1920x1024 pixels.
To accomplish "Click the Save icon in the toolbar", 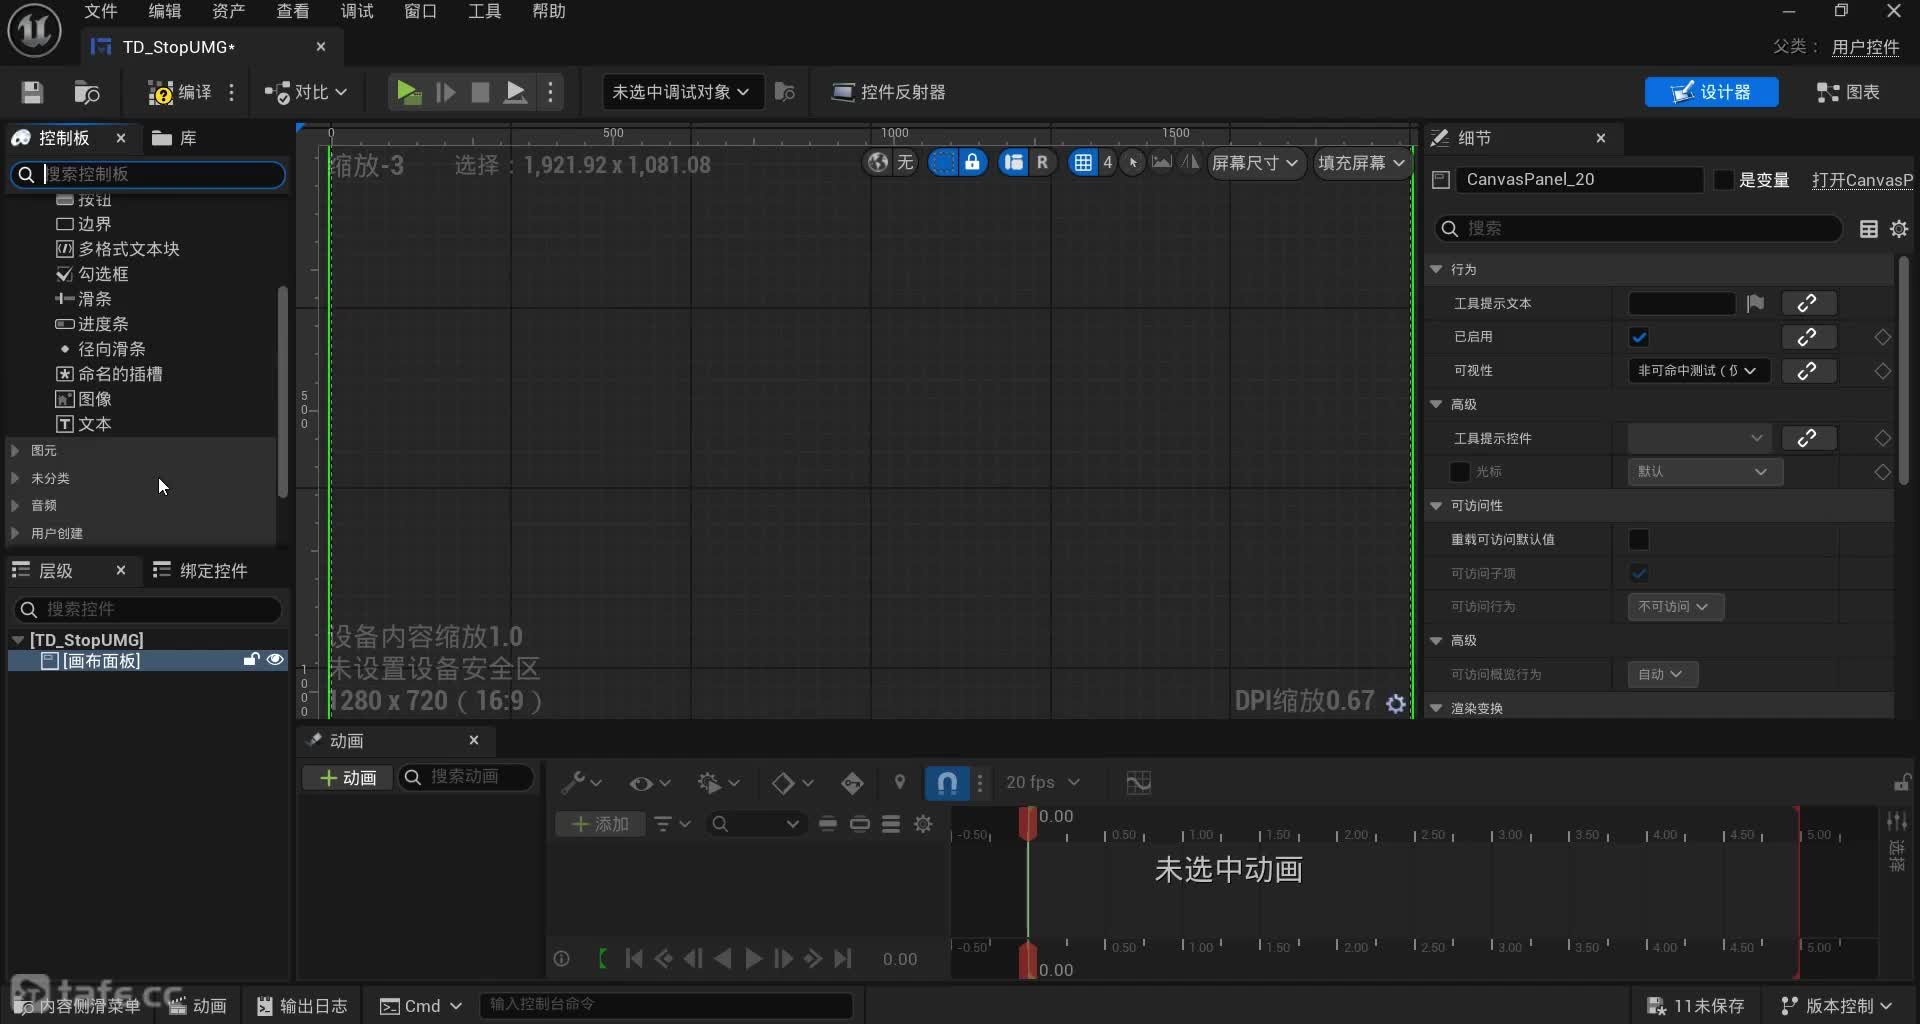I will [32, 92].
